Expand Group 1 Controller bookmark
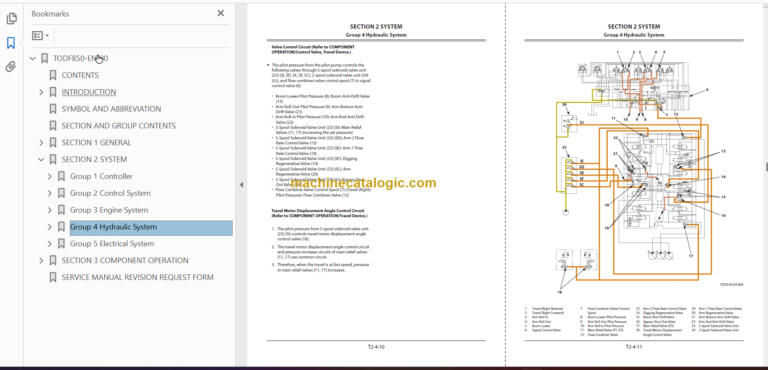The image size is (768, 370). [49, 176]
